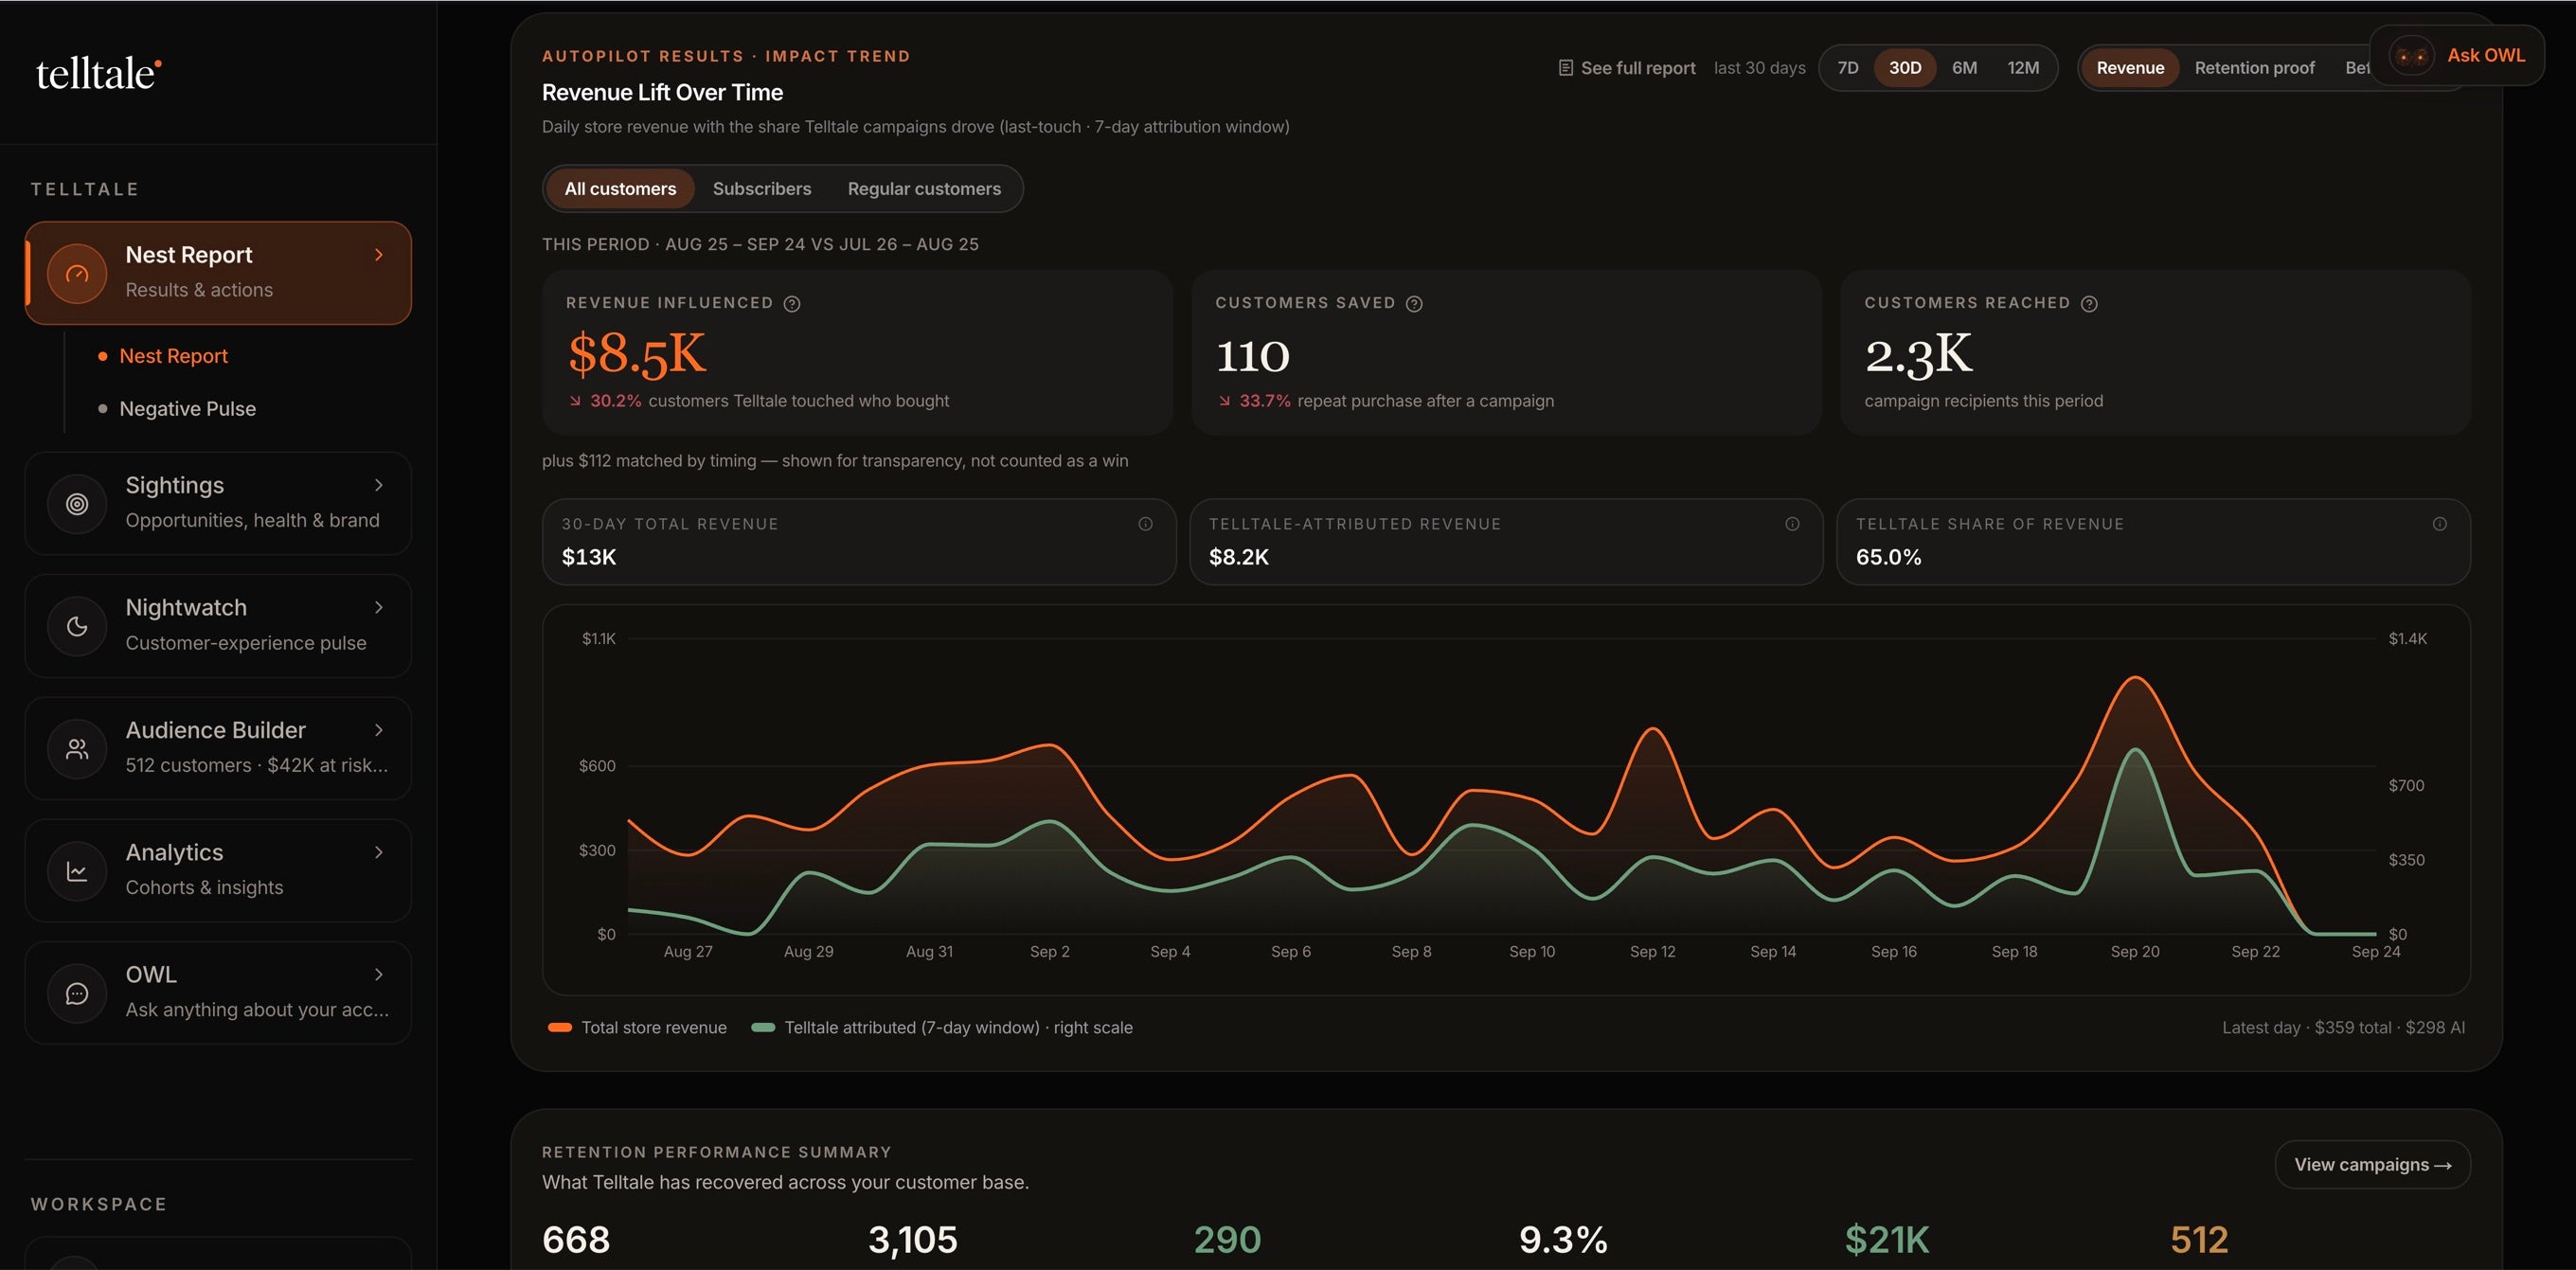Expand the Nightwatch chevron
2576x1270 pixels.
(x=379, y=607)
